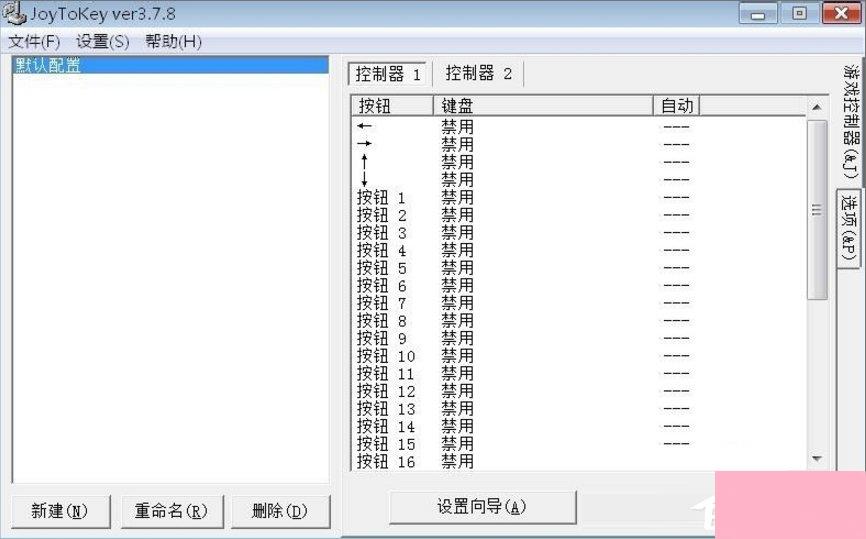866x539 pixels.
Task: Select the 按钮 7 row
Action: (578, 303)
